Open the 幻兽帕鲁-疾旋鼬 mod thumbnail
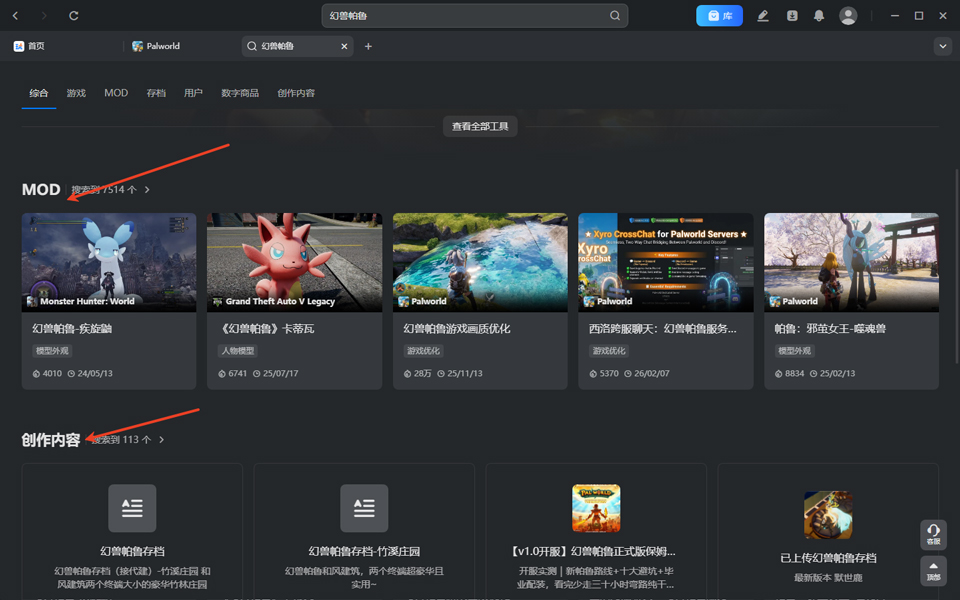 (x=109, y=262)
